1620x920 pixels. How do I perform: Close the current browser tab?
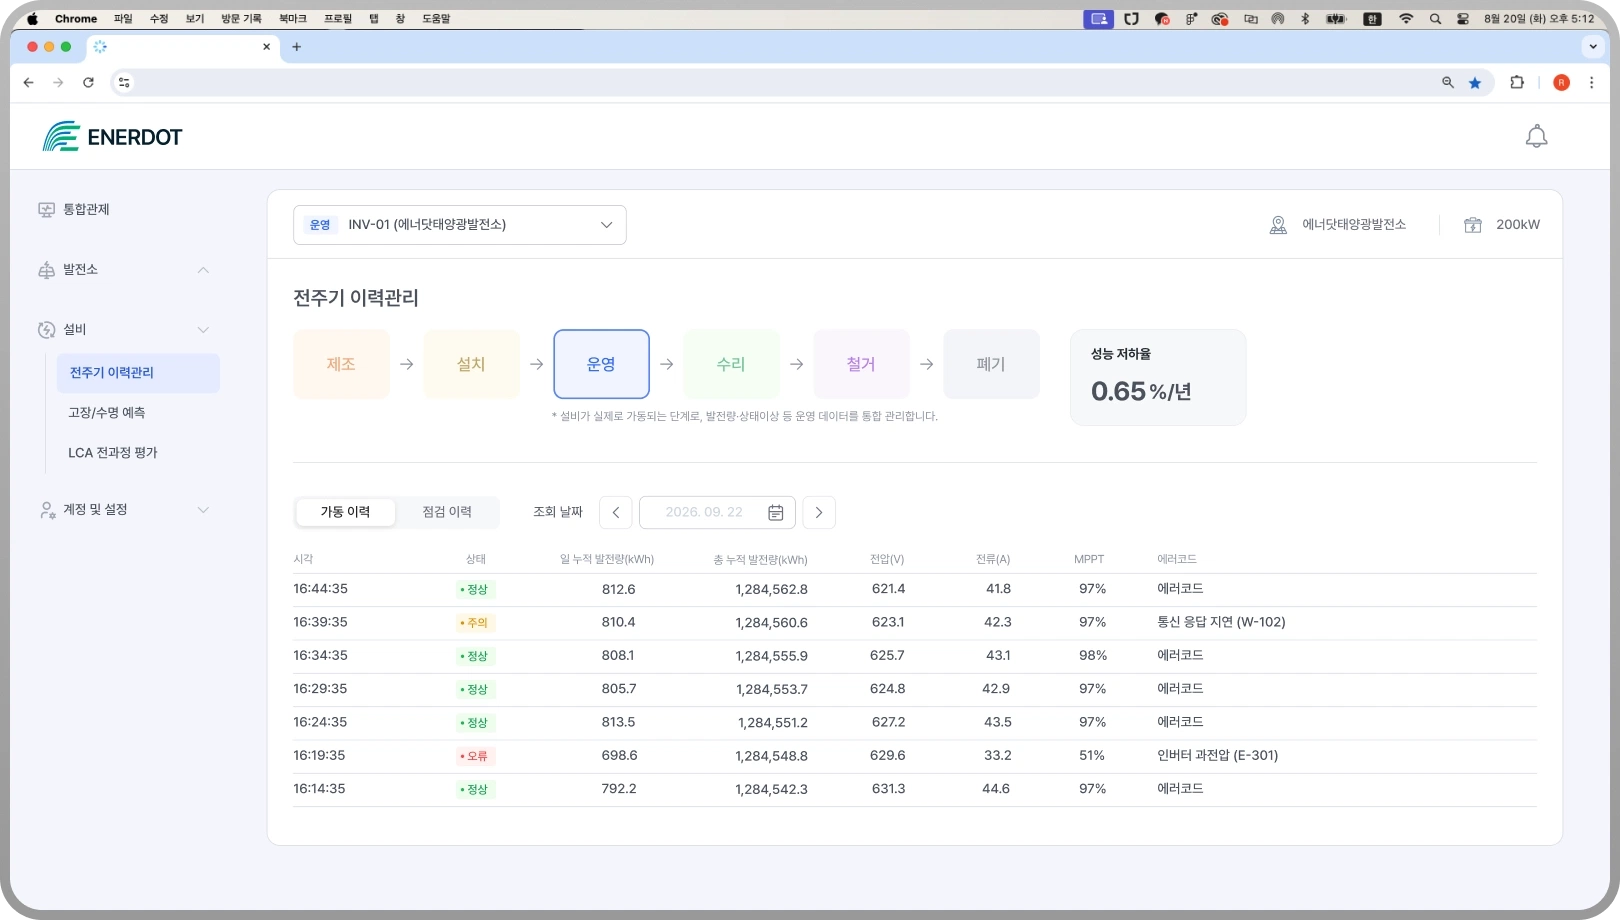coord(266,47)
